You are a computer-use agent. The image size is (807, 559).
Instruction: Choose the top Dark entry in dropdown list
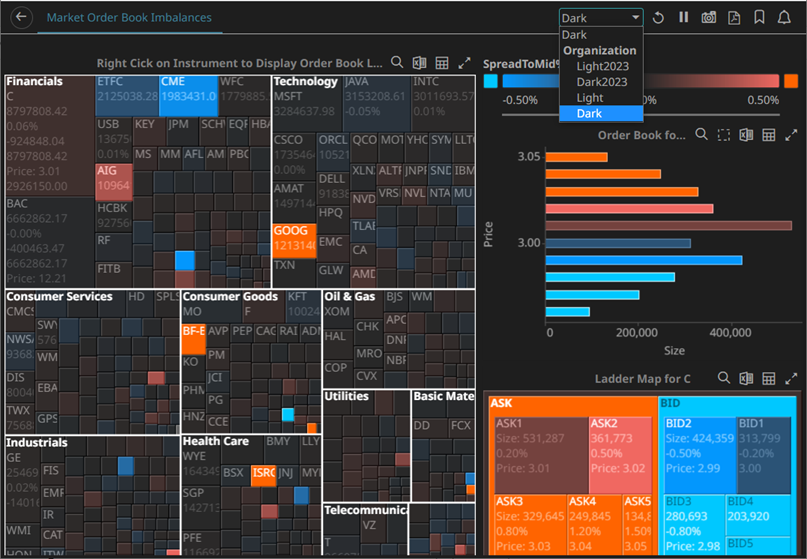pos(601,34)
